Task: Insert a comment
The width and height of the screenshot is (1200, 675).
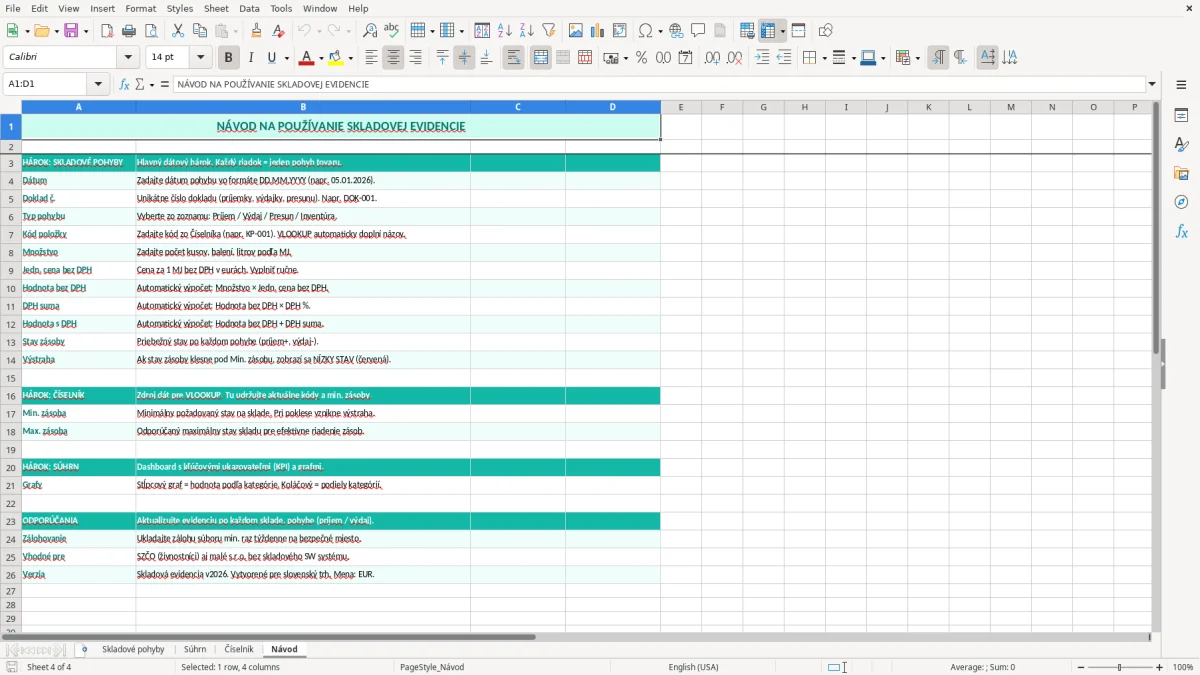Action: point(699,31)
